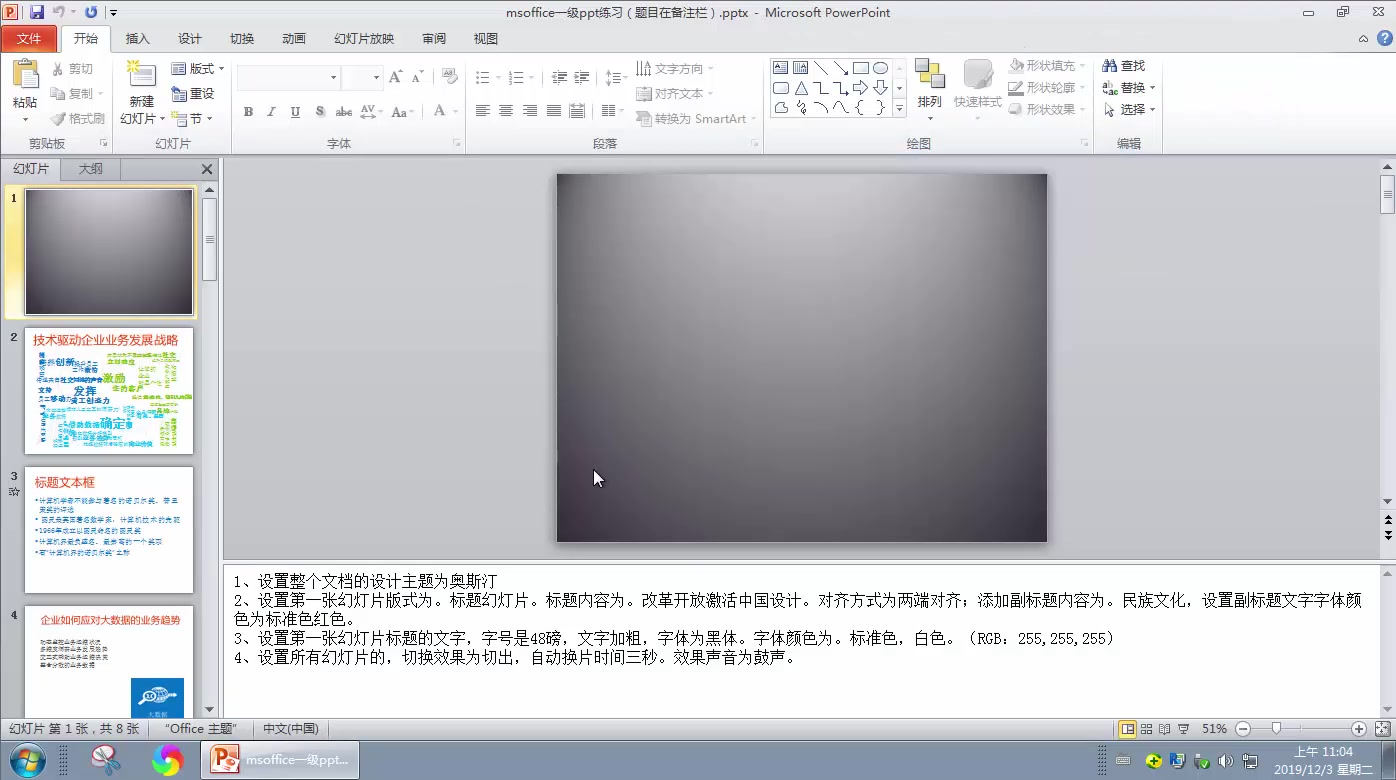Align text right in paragraph group
The image size is (1396, 780).
tap(530, 111)
